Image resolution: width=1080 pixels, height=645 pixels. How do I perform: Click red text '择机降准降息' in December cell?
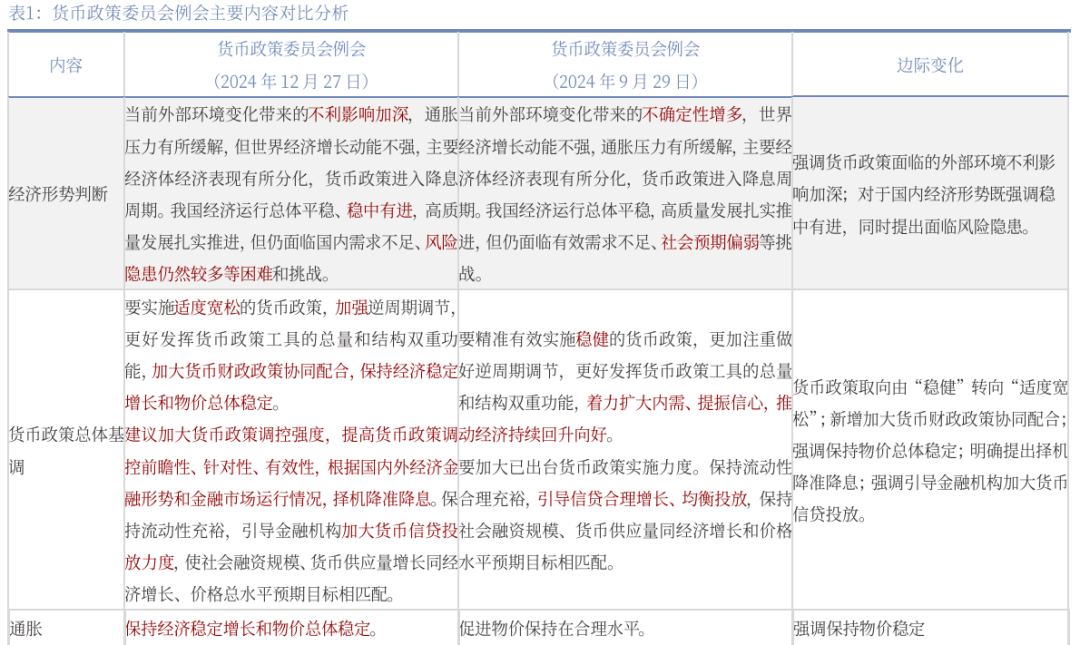(382, 499)
